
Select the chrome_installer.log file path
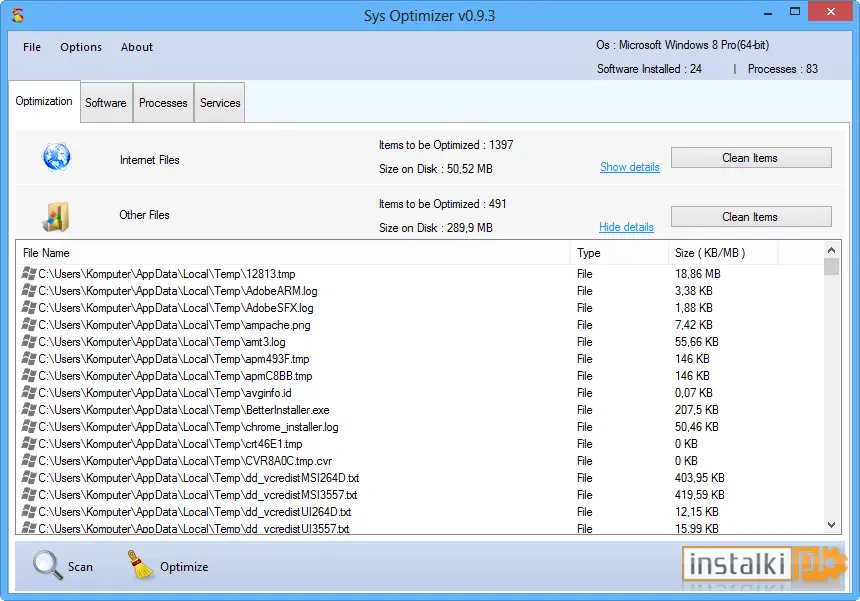pyautogui.click(x=188, y=427)
